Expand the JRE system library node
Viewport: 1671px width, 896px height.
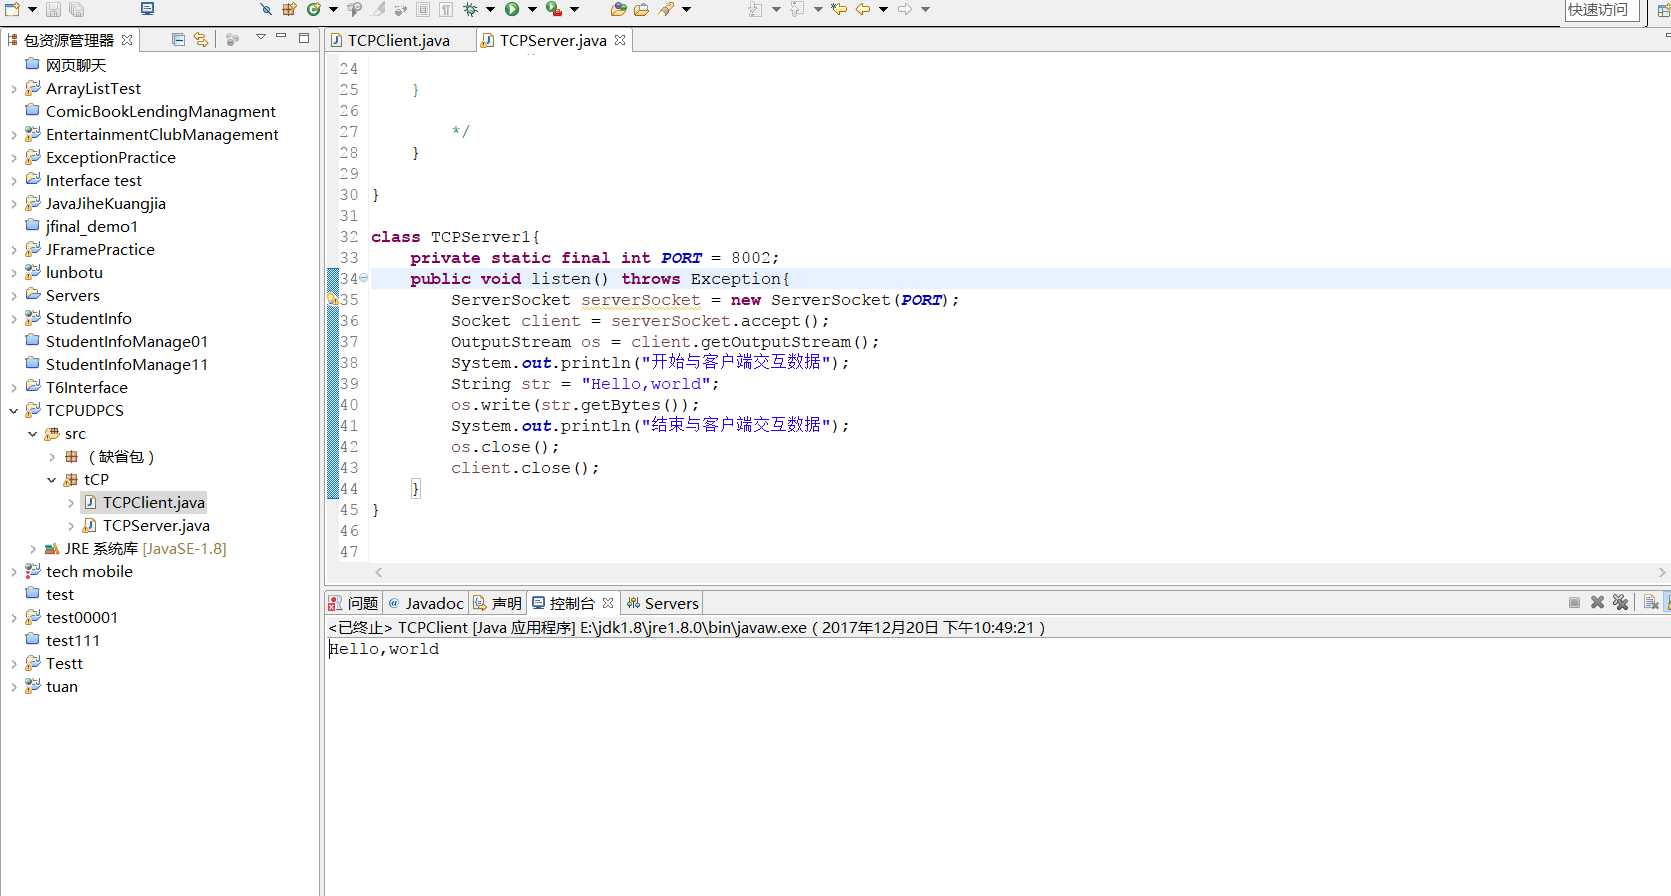32,549
